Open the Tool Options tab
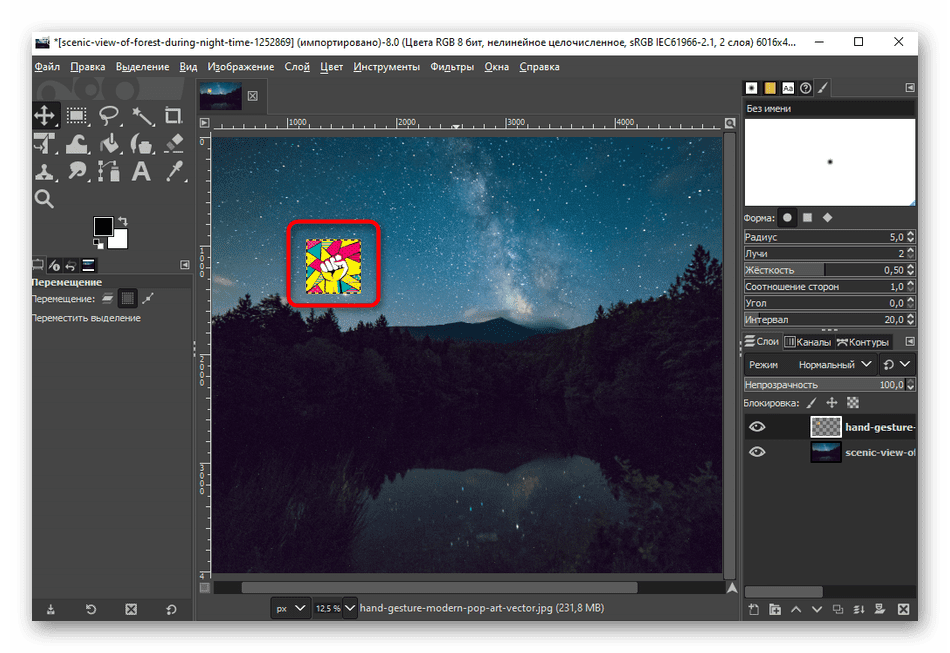950x653 pixels. tap(38, 265)
